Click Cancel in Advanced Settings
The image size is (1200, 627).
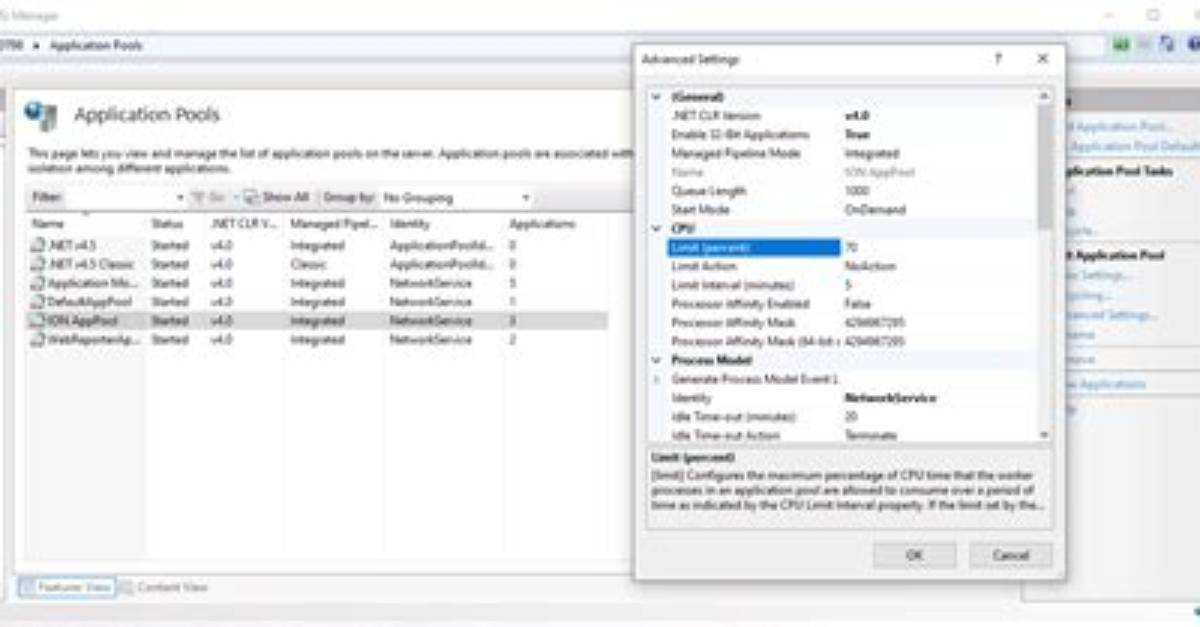pos(1011,555)
